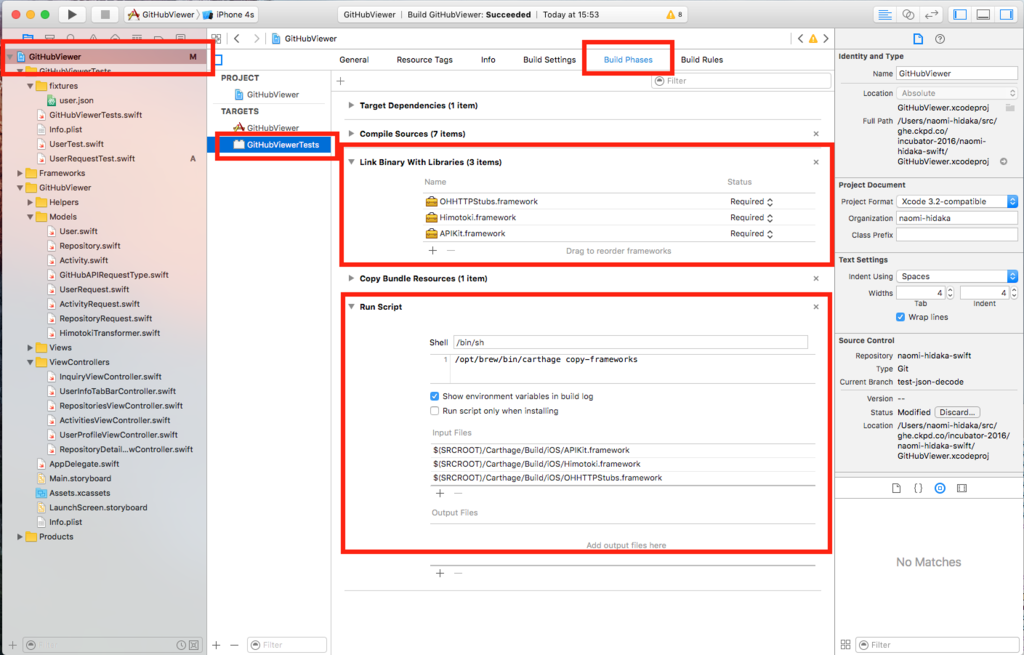Hide the Navigator pane

[960, 14]
